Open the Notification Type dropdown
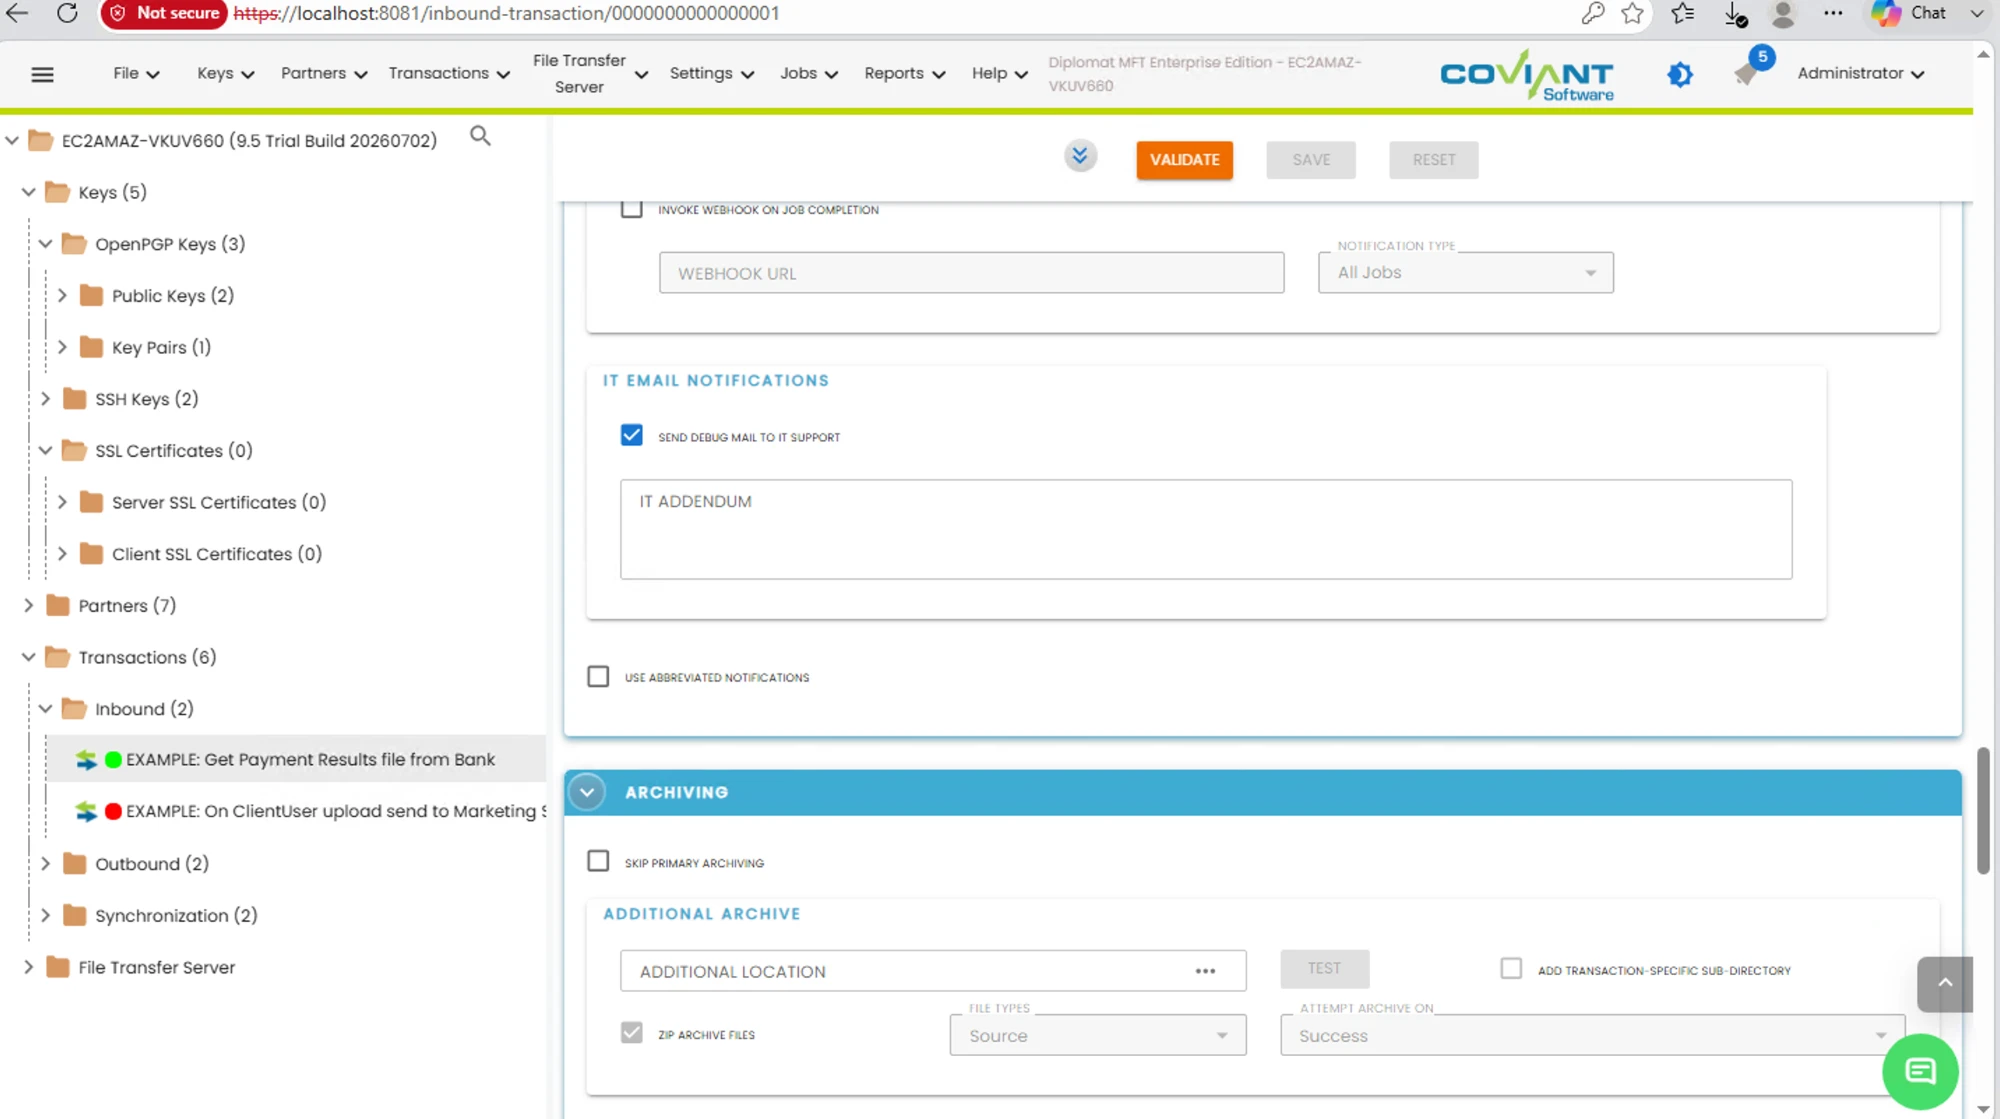Screen dimensions: 2000x1119 click(x=1465, y=272)
